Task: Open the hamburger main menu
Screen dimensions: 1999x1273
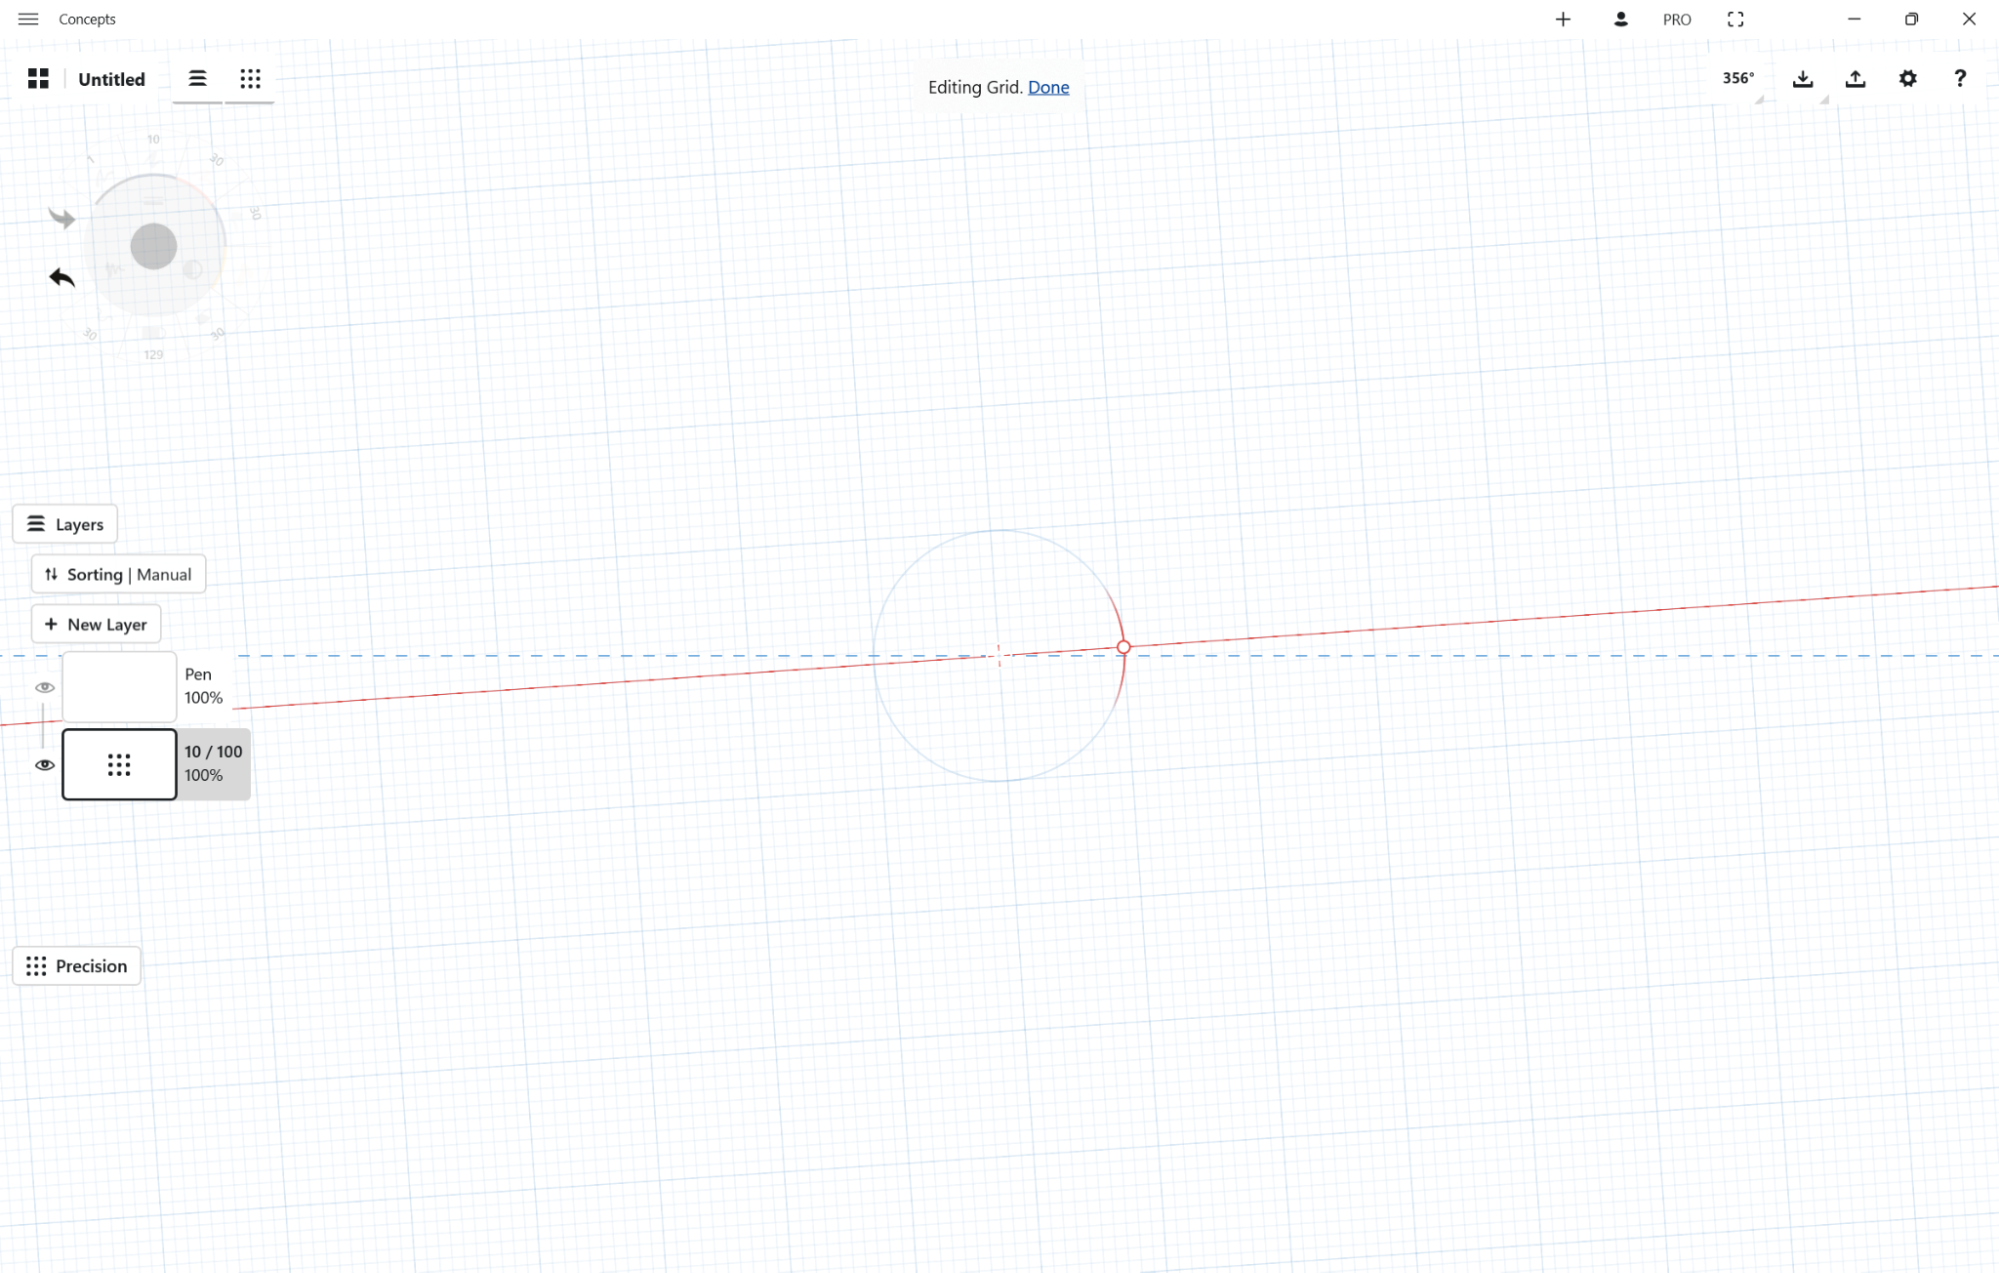Action: click(28, 19)
